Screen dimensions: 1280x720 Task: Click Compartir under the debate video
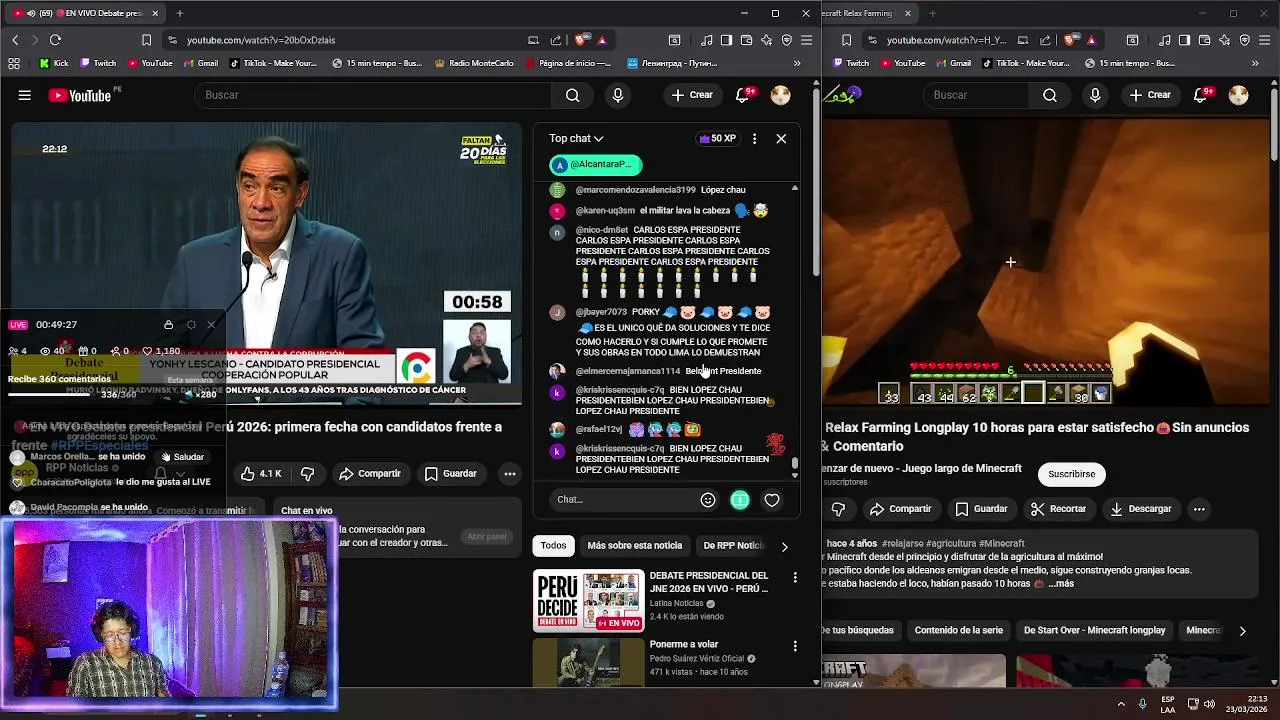(369, 474)
